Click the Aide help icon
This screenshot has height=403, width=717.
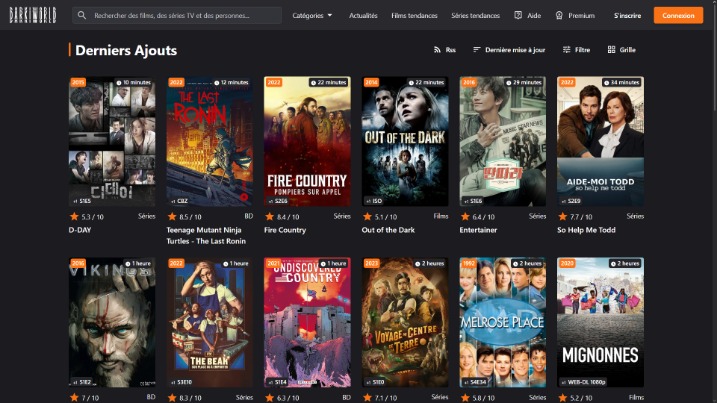pyautogui.click(x=518, y=15)
